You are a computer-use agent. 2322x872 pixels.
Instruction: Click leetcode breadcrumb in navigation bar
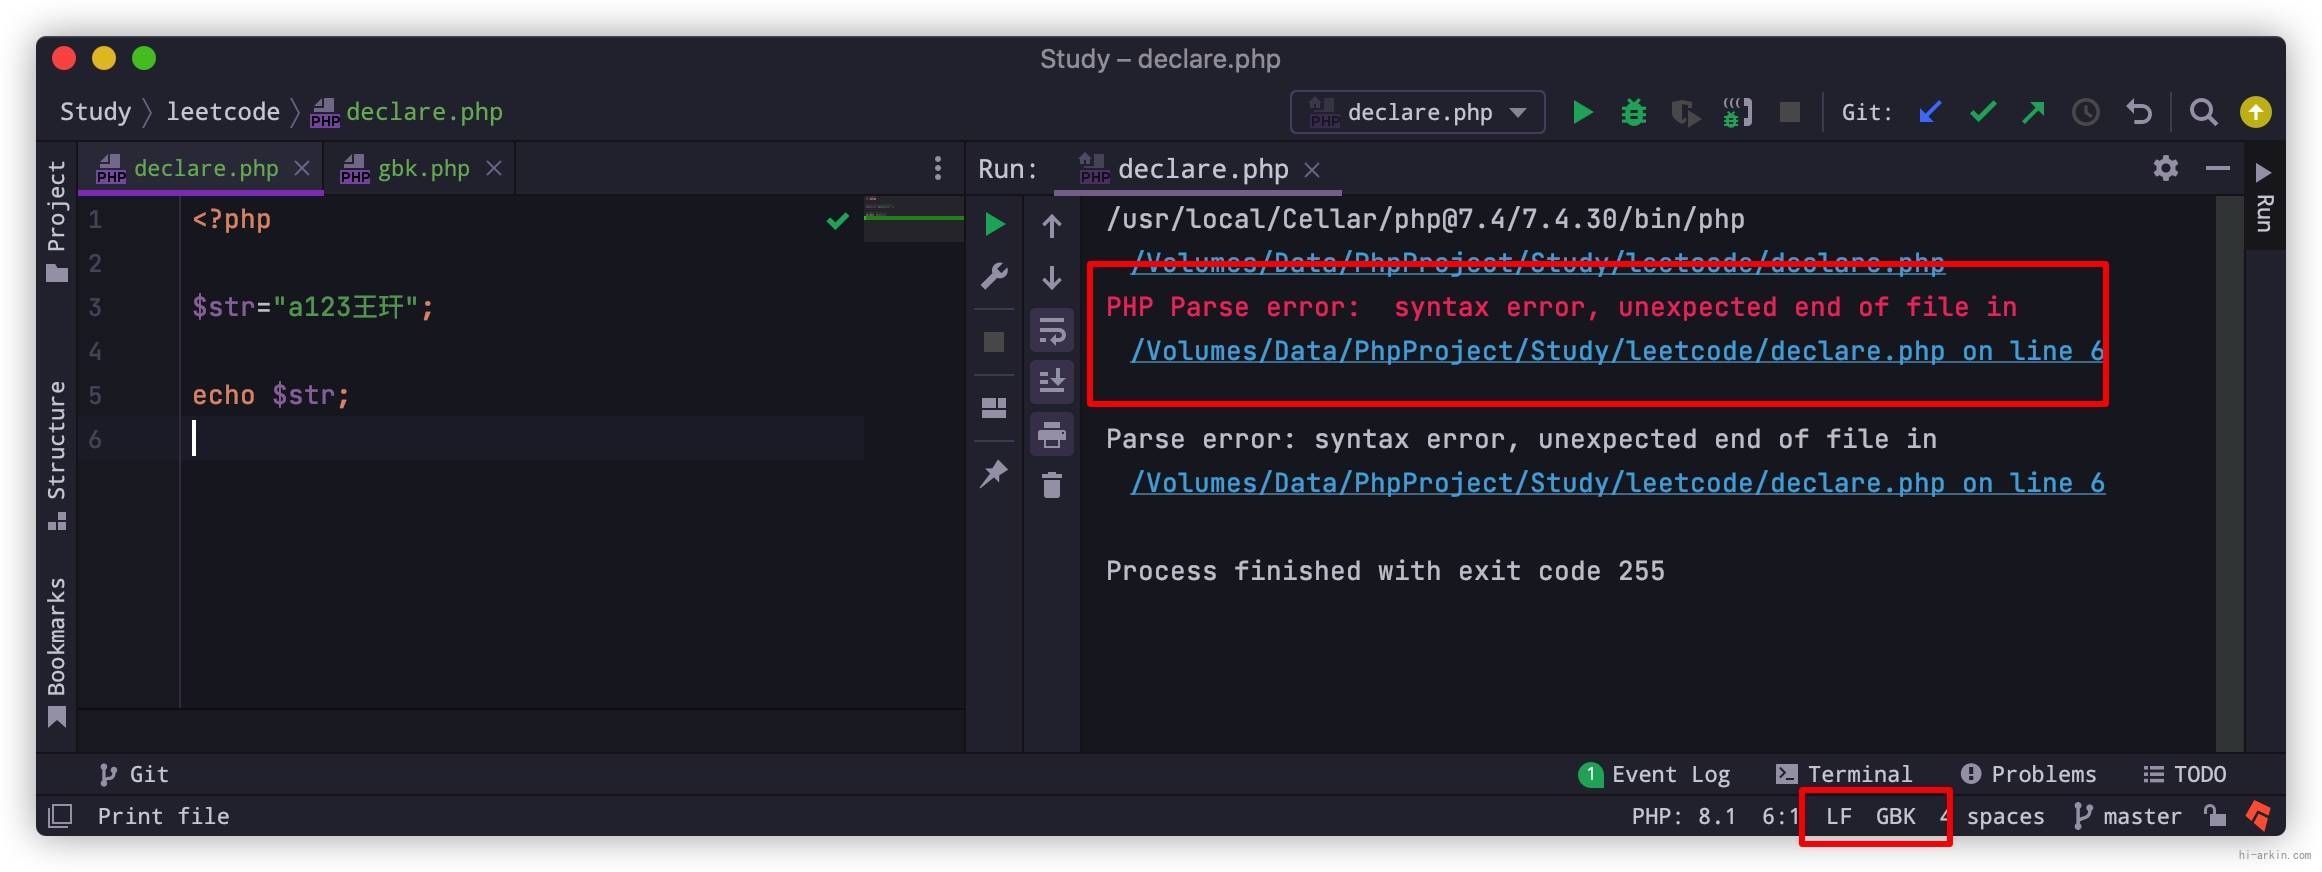(x=223, y=112)
